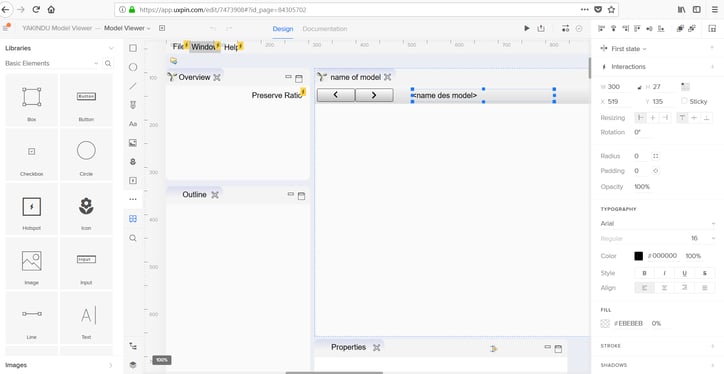Image resolution: width=724 pixels, height=374 pixels.
Task: Open the Arial font family dropdown
Action: click(x=658, y=223)
